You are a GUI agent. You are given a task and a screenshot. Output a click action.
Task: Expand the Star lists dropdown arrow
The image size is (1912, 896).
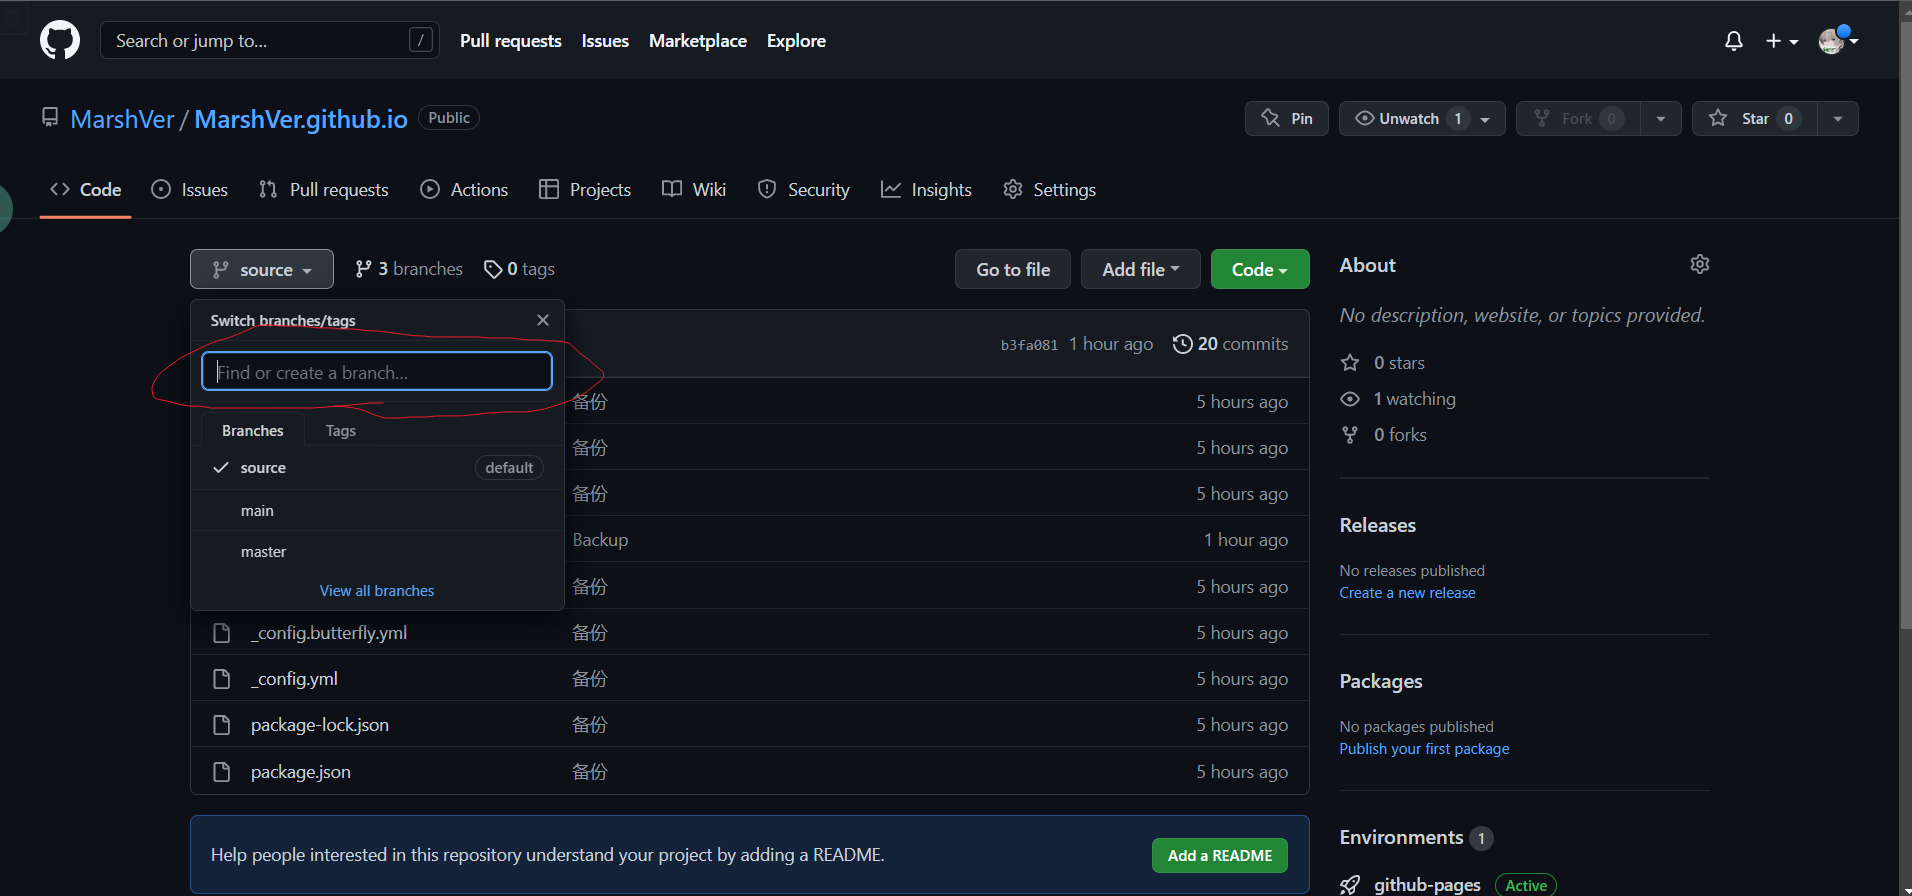pos(1838,118)
